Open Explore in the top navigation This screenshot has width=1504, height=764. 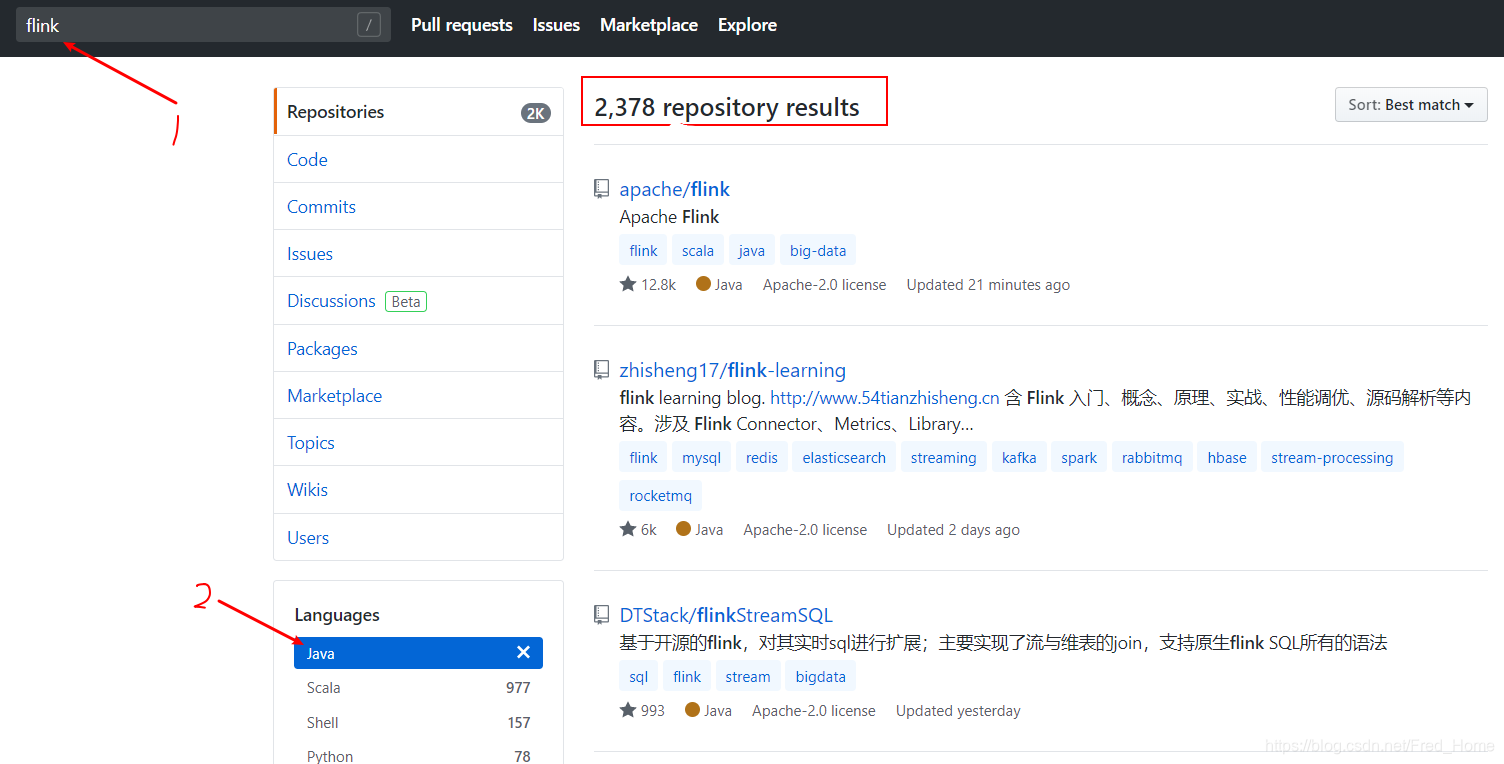(747, 25)
